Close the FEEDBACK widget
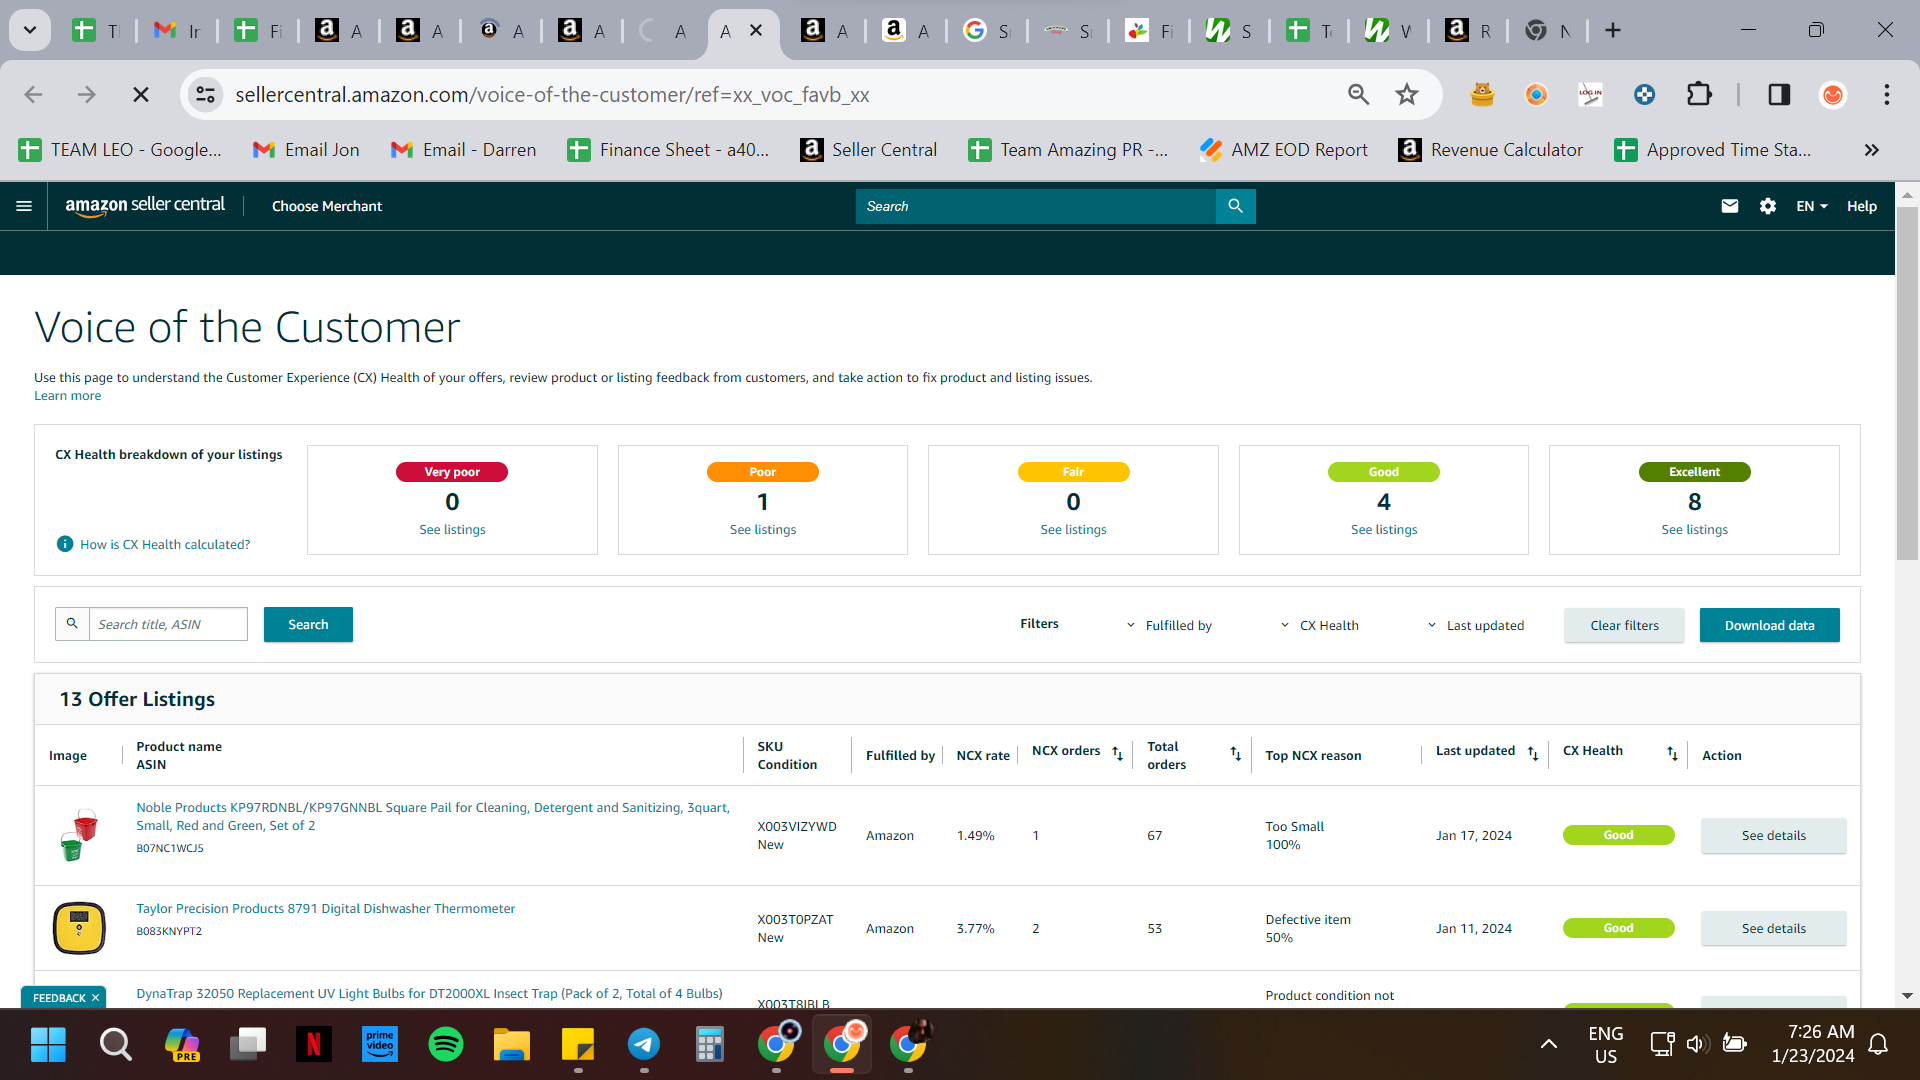 coord(96,998)
